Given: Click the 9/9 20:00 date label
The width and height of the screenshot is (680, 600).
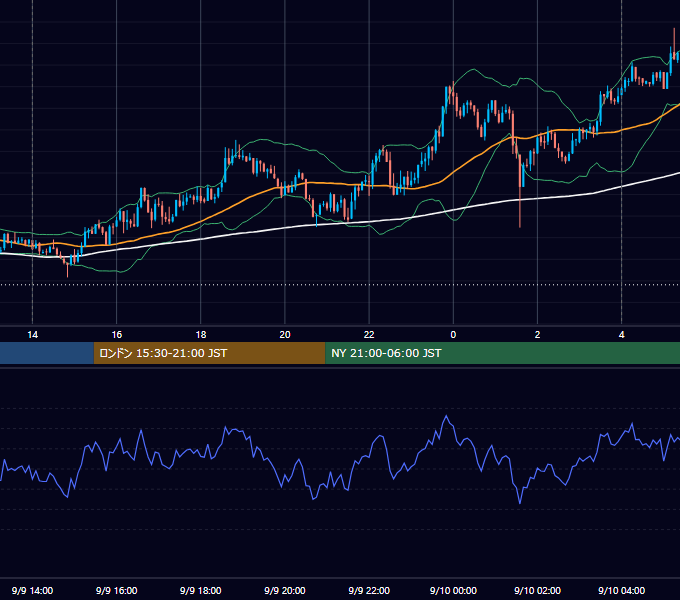Looking at the screenshot, I should tap(285, 591).
